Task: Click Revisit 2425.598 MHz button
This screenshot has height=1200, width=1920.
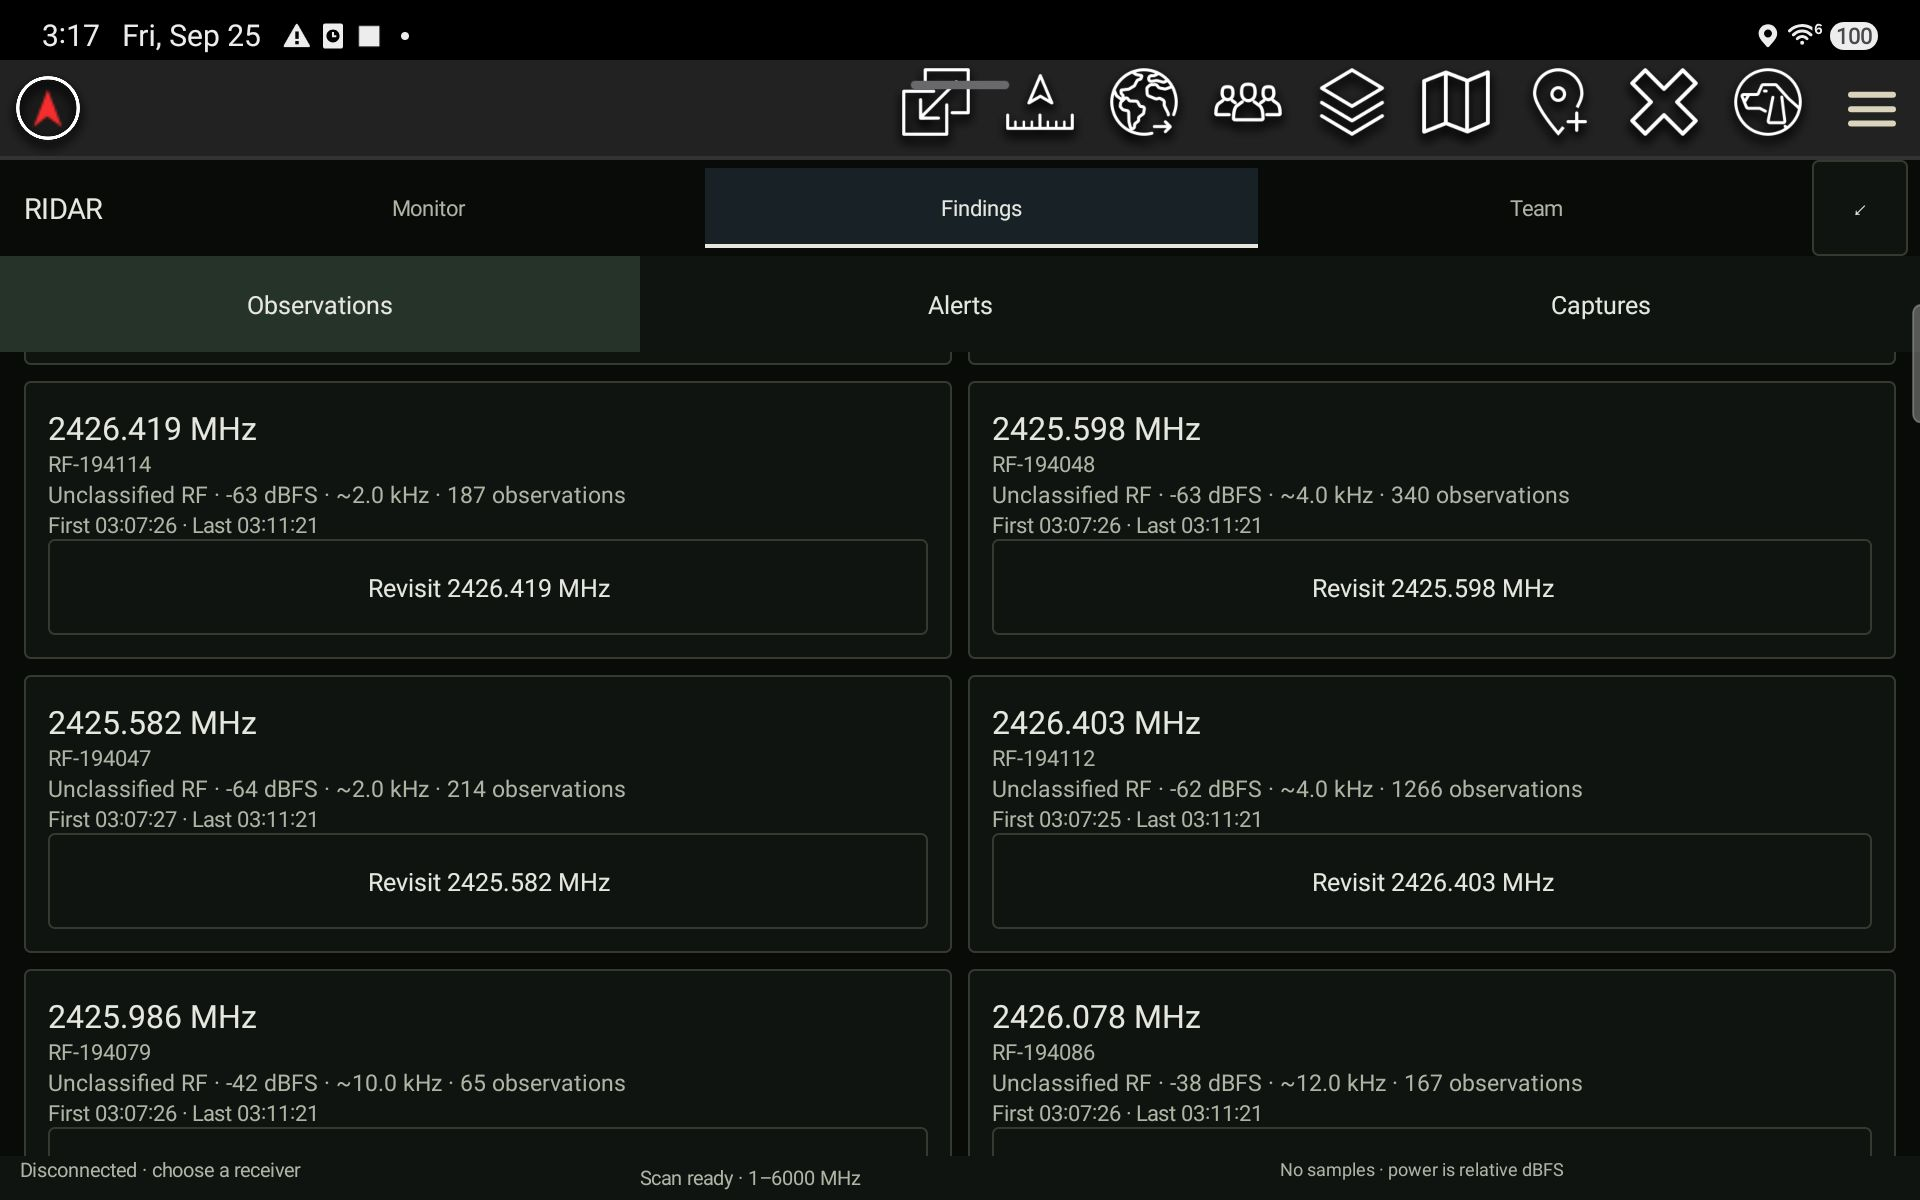Action: (1432, 587)
